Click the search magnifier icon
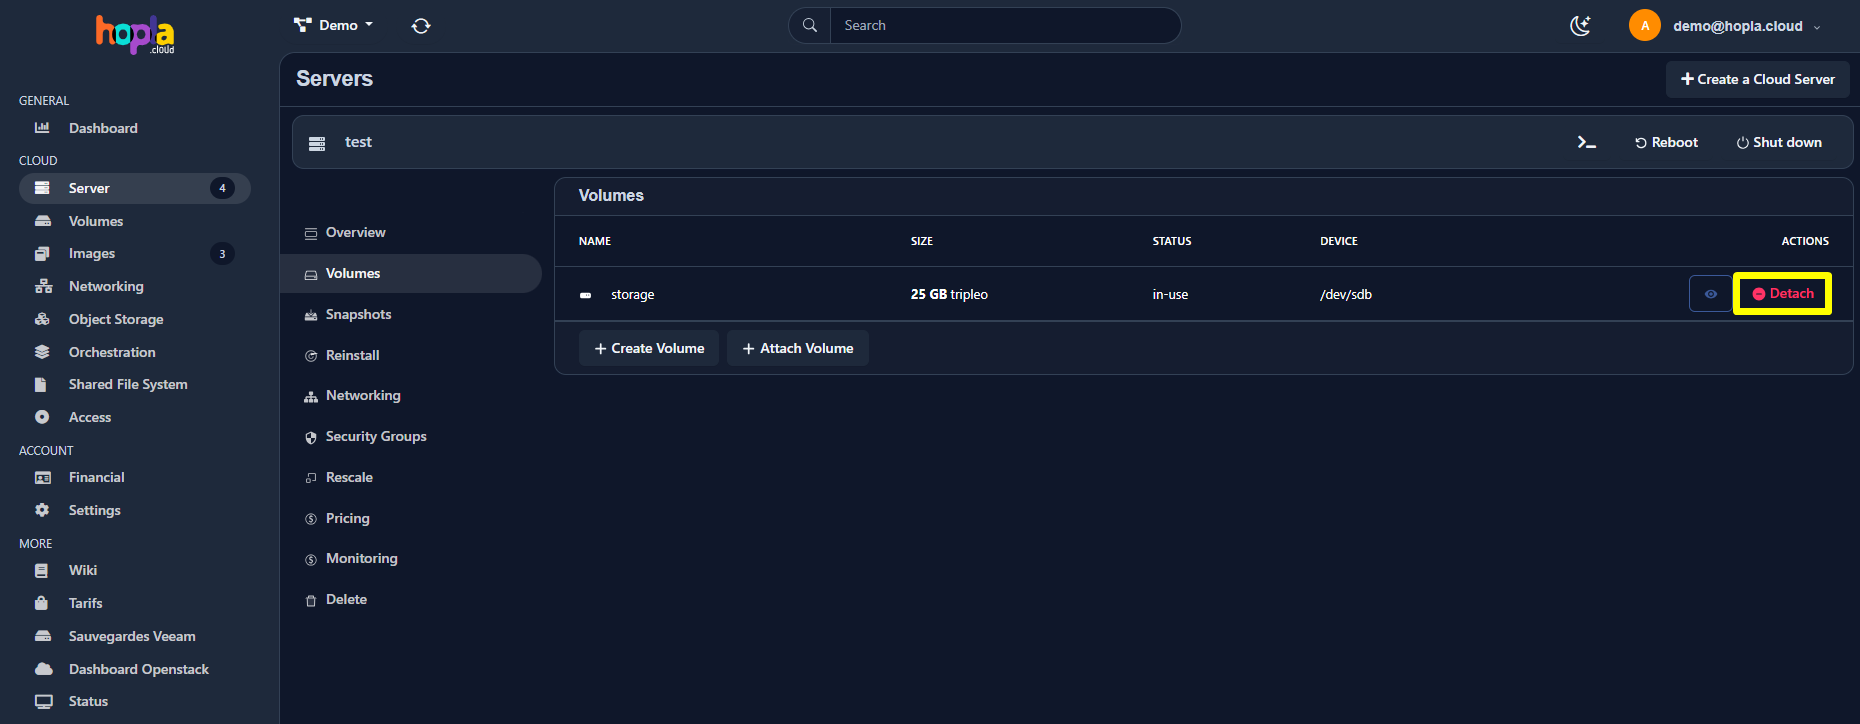The width and height of the screenshot is (1860, 724). (810, 26)
